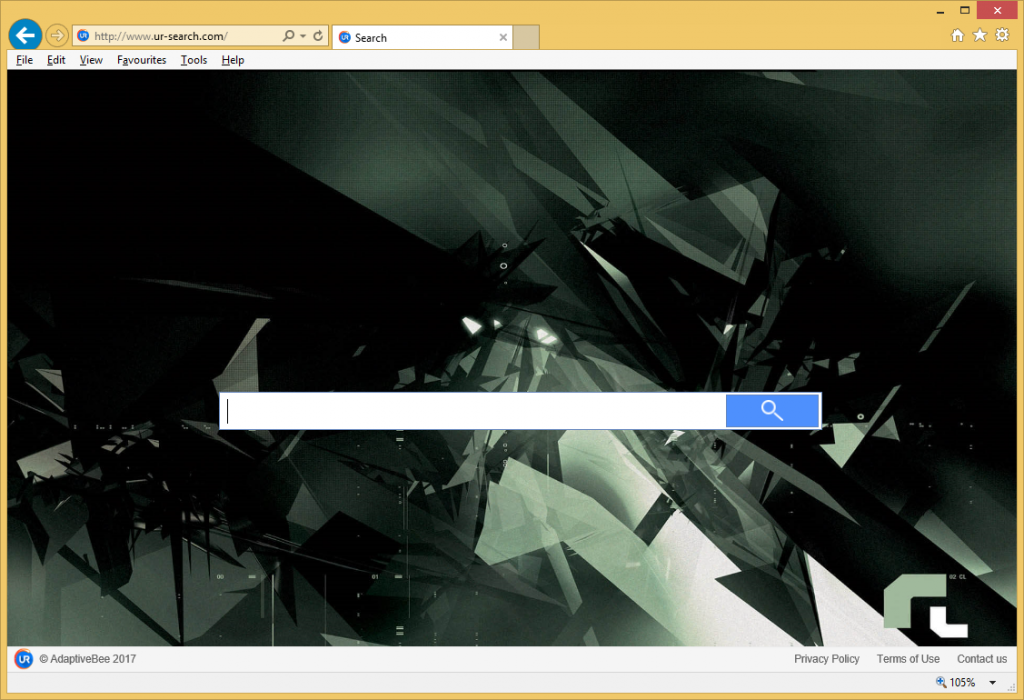This screenshot has width=1024, height=700.
Task: Open the Favourites menu
Action: (142, 60)
